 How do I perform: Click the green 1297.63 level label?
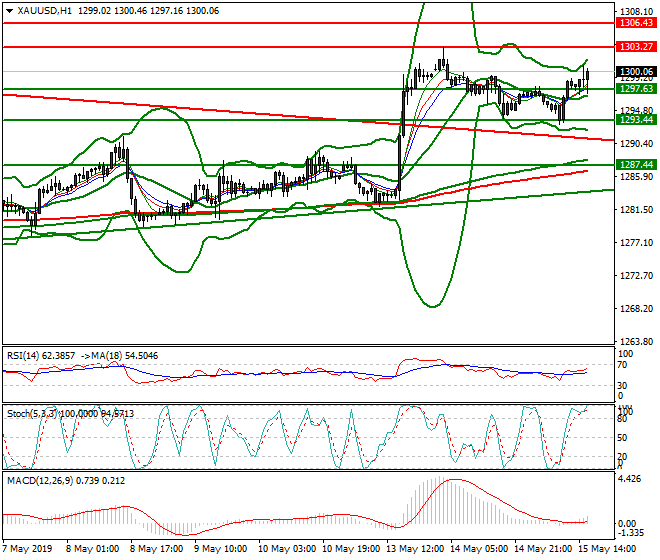point(636,89)
